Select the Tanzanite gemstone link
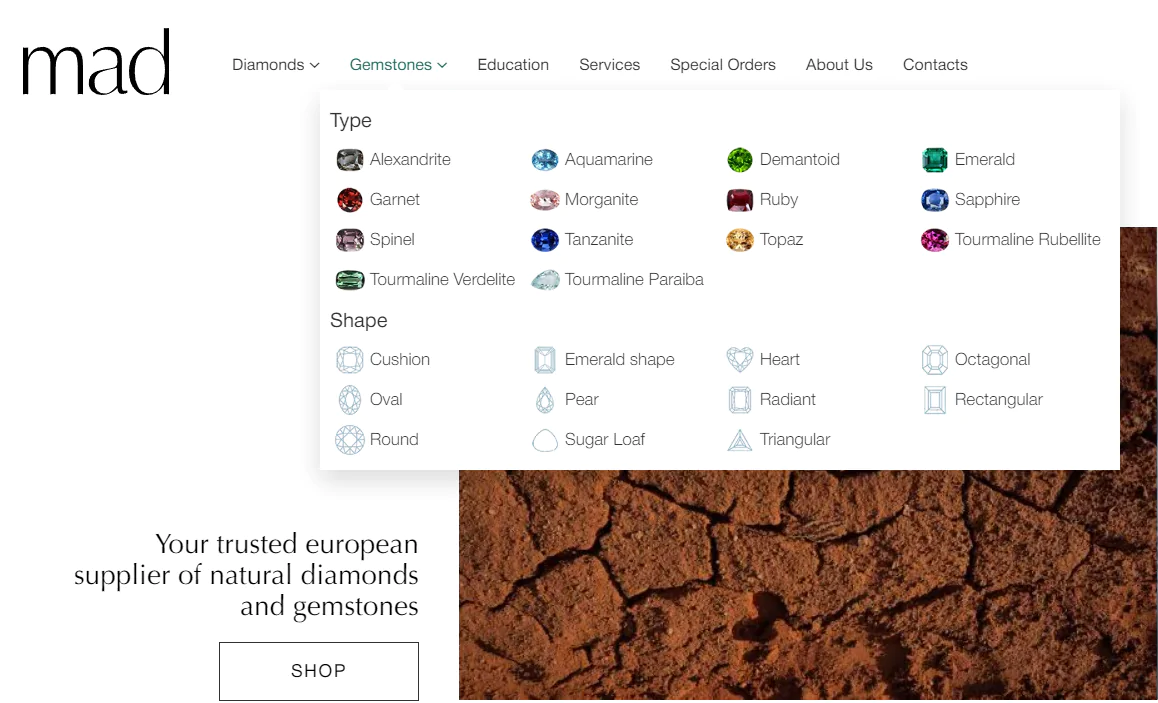 (598, 240)
